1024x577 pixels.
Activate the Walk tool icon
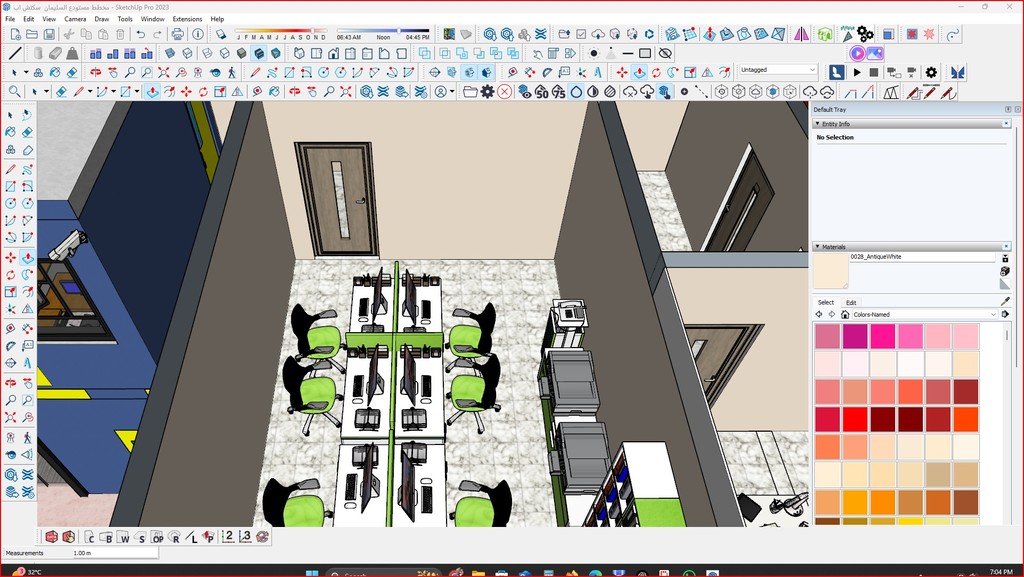pyautogui.click(x=232, y=72)
